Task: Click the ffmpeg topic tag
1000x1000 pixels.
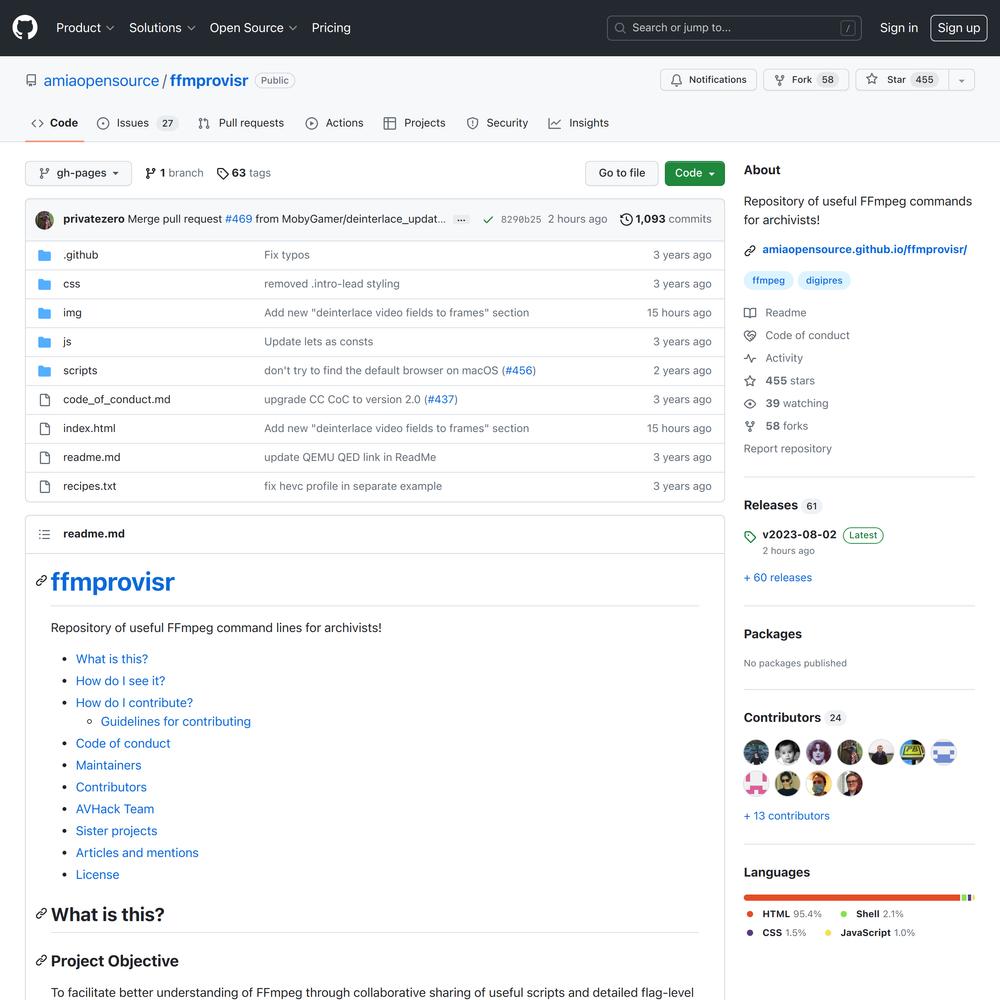Action: coord(768,281)
